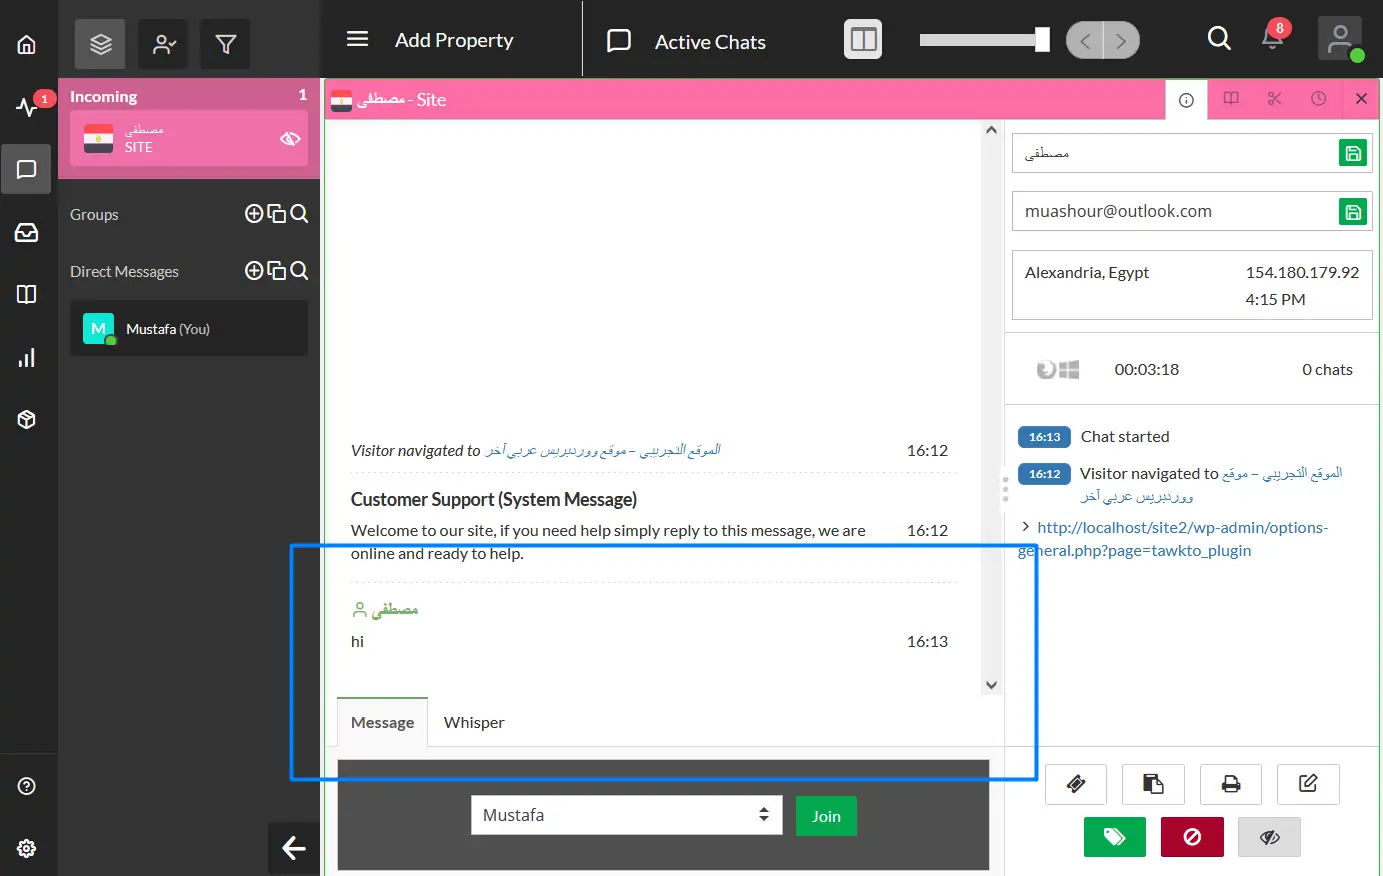
Task: Open the reporting bar chart icon
Action: [27, 357]
